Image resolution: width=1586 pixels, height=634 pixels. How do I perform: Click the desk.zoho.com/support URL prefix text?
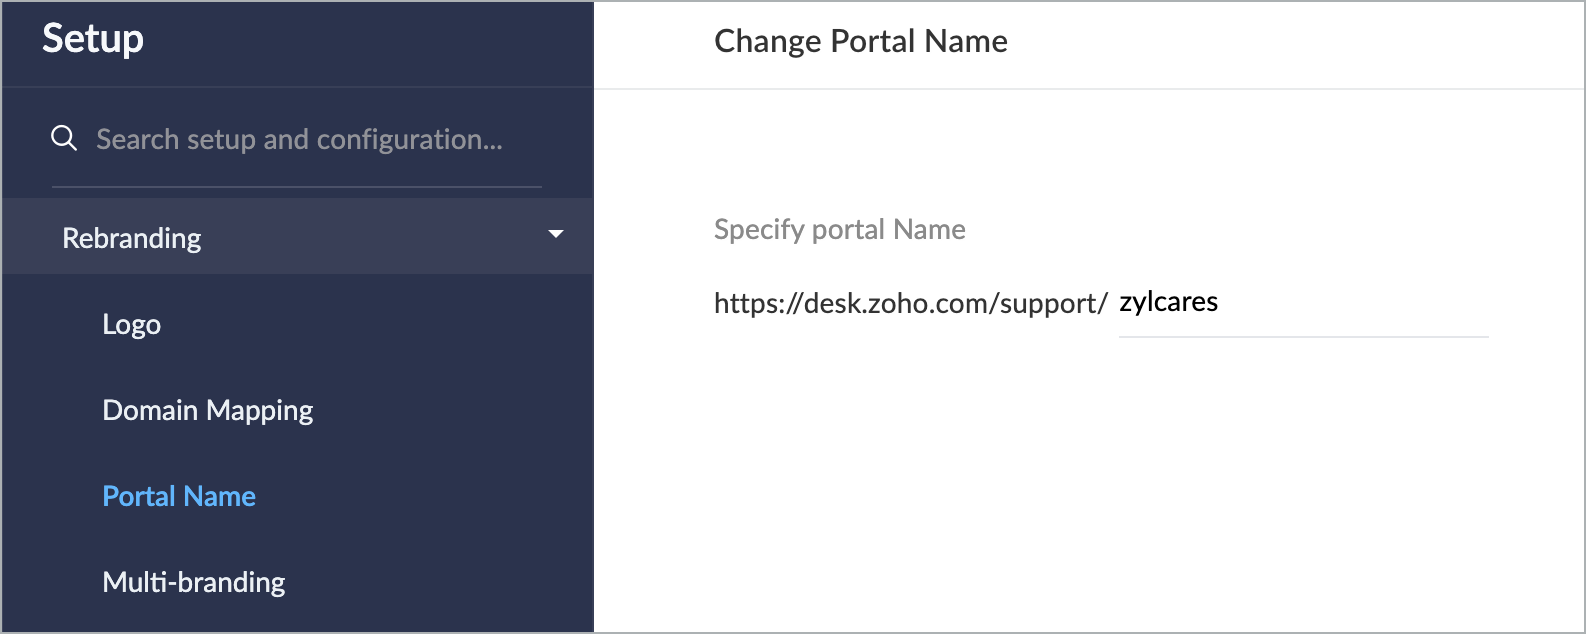(x=910, y=303)
